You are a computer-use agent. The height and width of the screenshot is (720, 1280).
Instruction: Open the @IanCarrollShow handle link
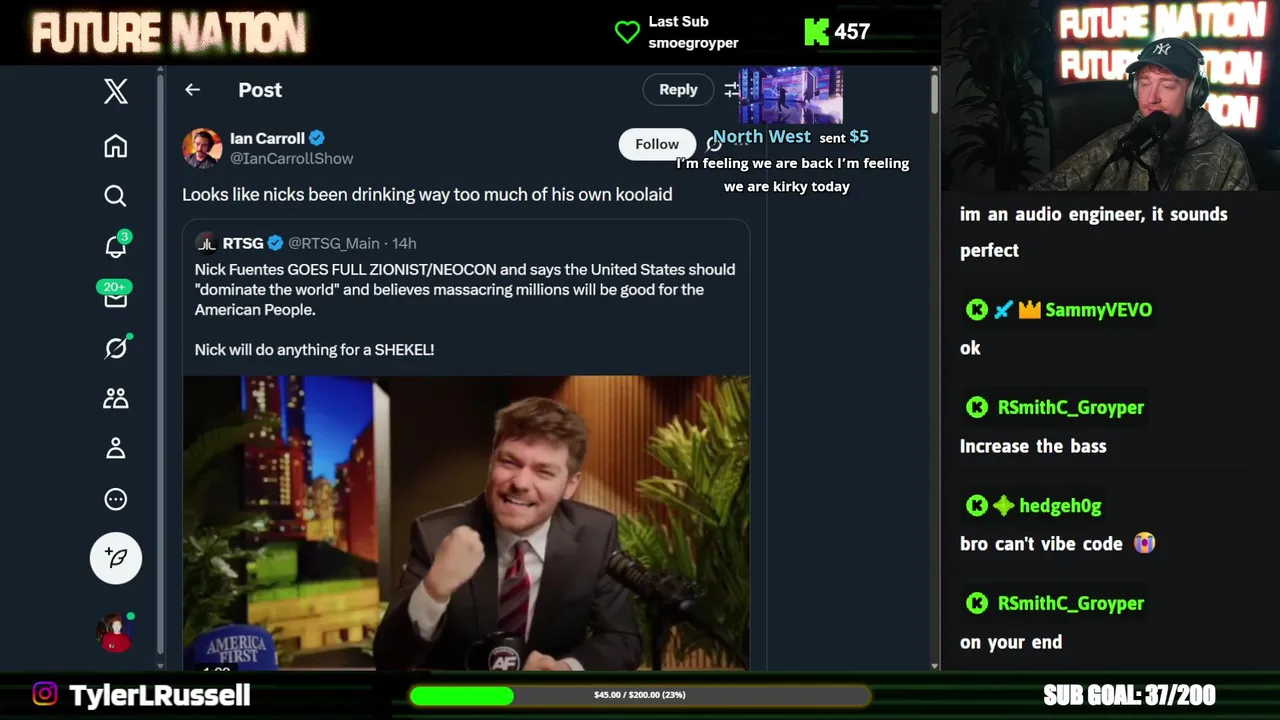coord(292,158)
